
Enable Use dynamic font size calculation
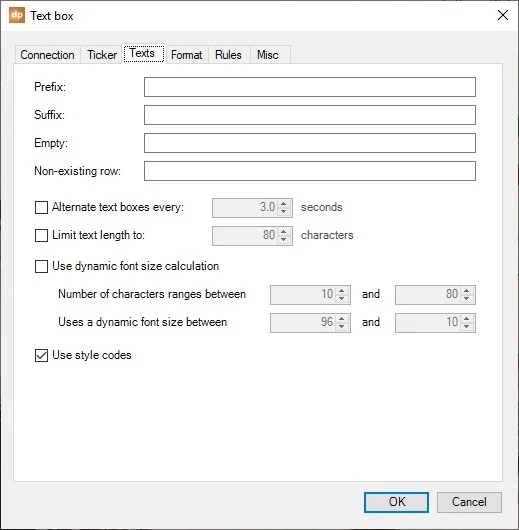click(41, 266)
